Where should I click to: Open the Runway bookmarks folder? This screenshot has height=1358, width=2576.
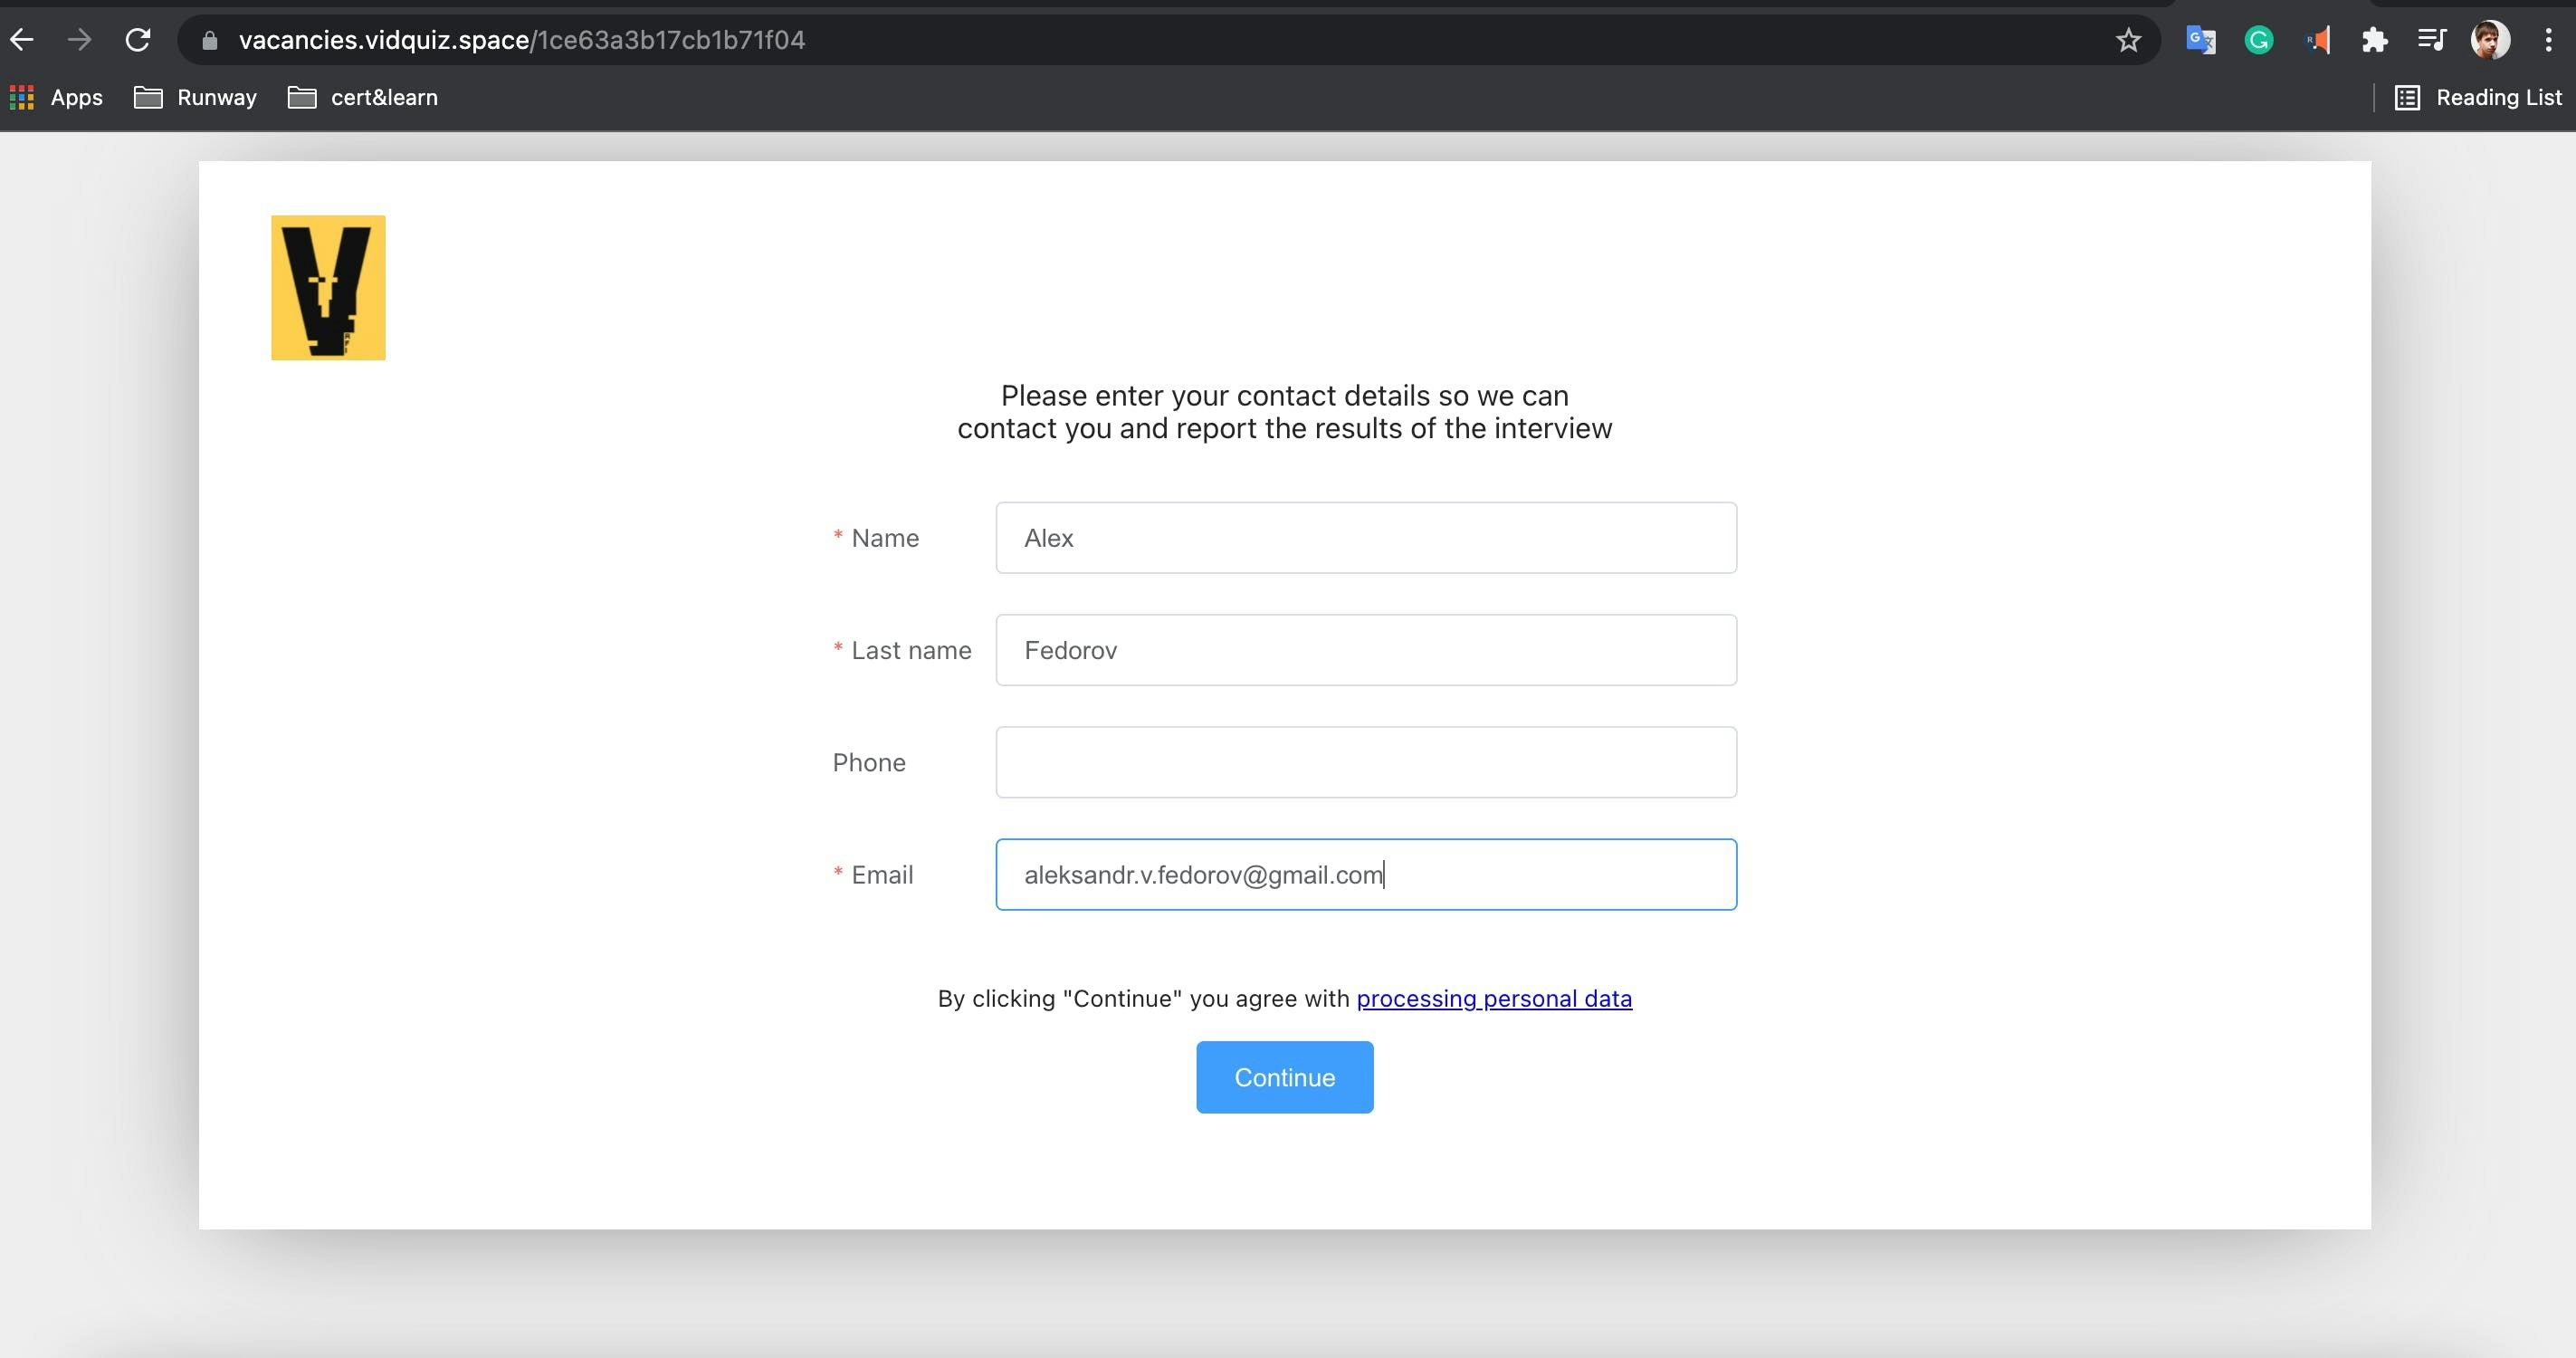point(196,97)
